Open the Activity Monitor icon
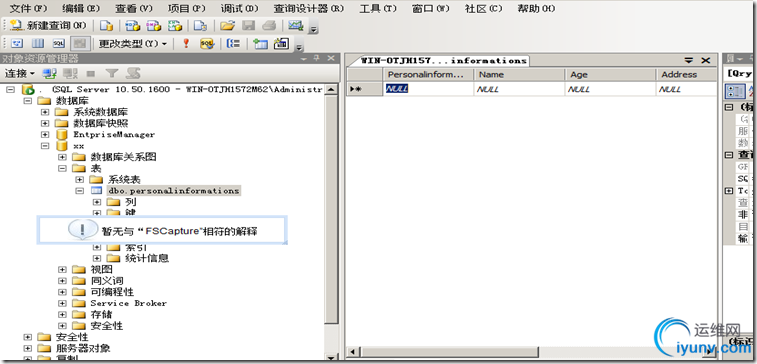The image size is (757, 364). pos(295,26)
